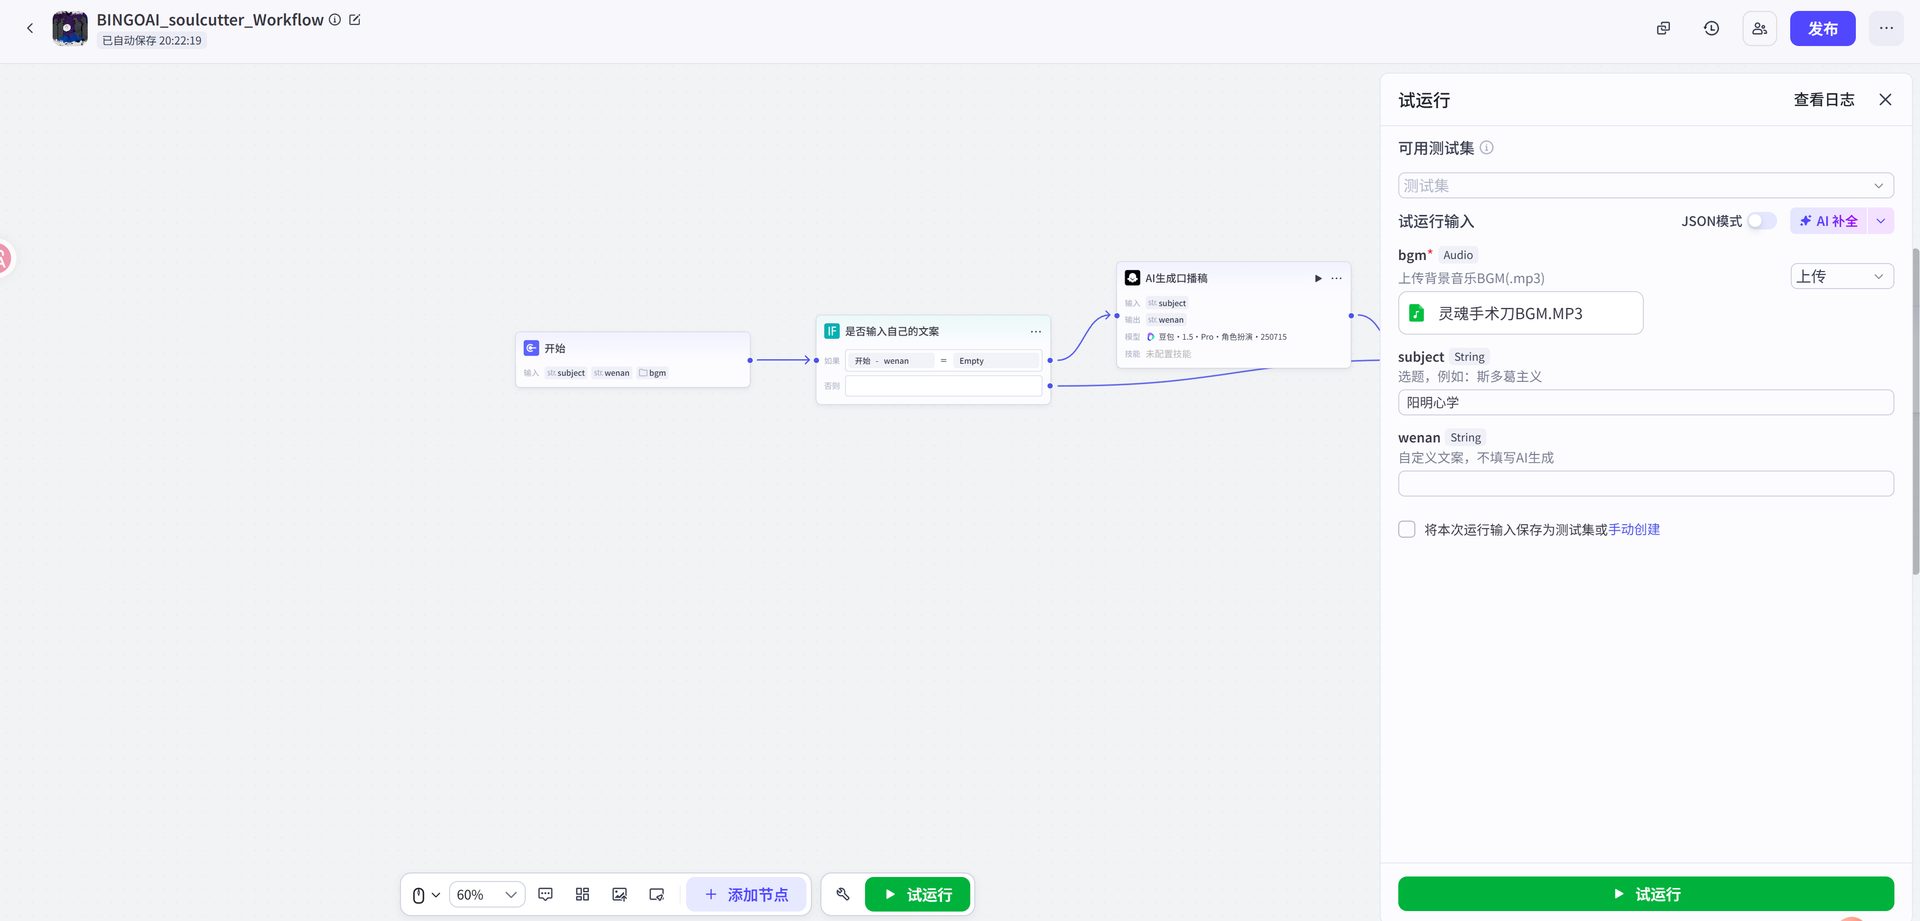
Task: Click the comment icon in bottom toolbar
Action: (545, 894)
